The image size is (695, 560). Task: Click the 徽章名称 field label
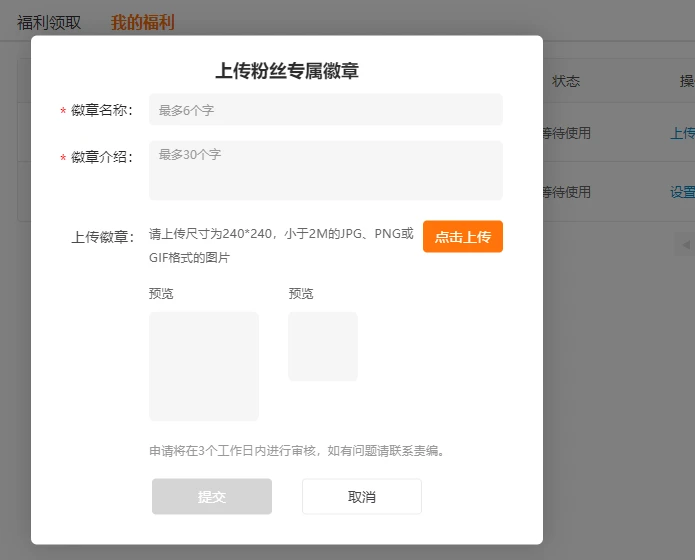coord(102,110)
